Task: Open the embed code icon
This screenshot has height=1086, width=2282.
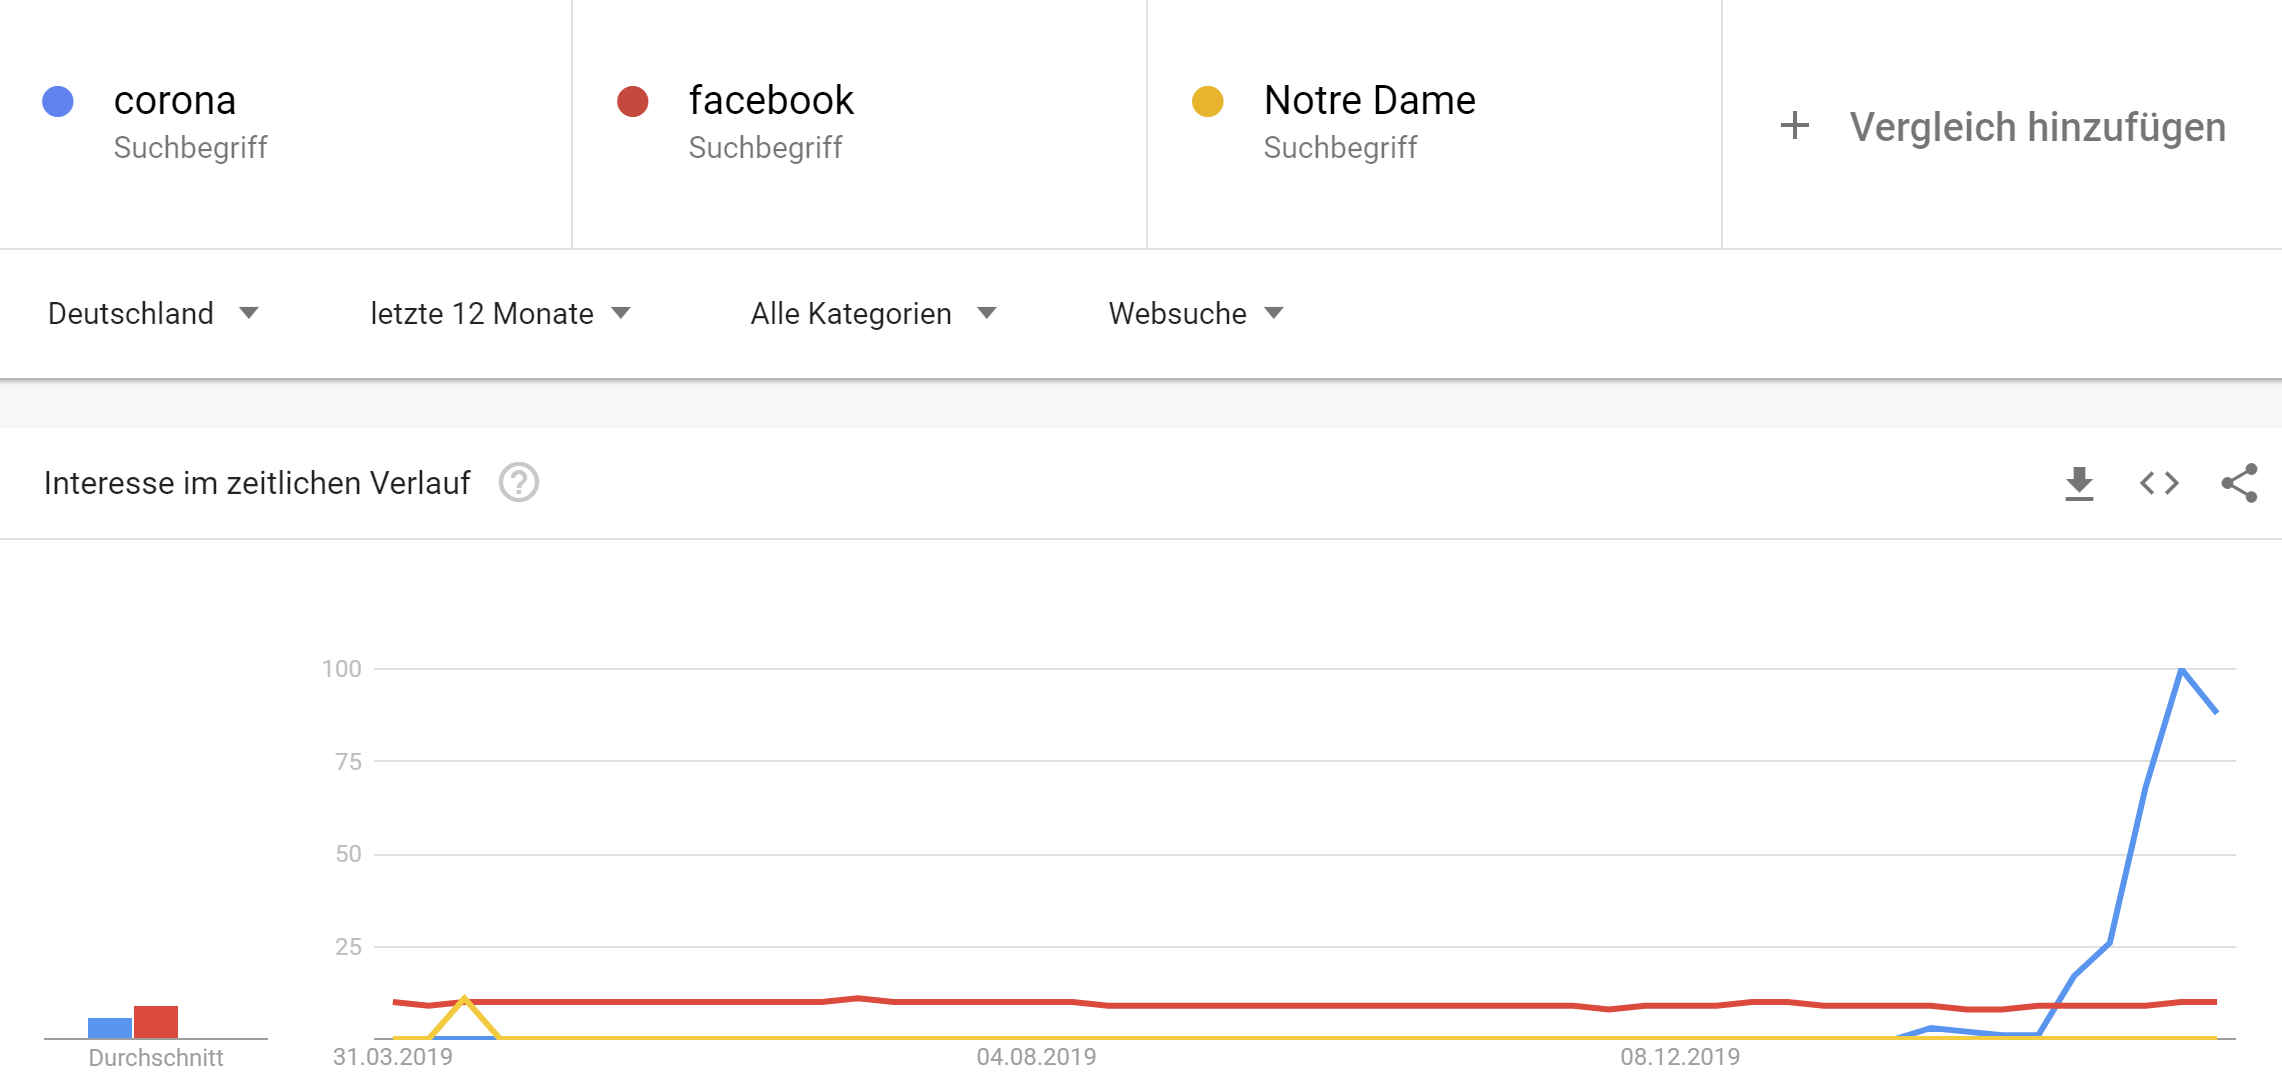Action: (x=2159, y=483)
